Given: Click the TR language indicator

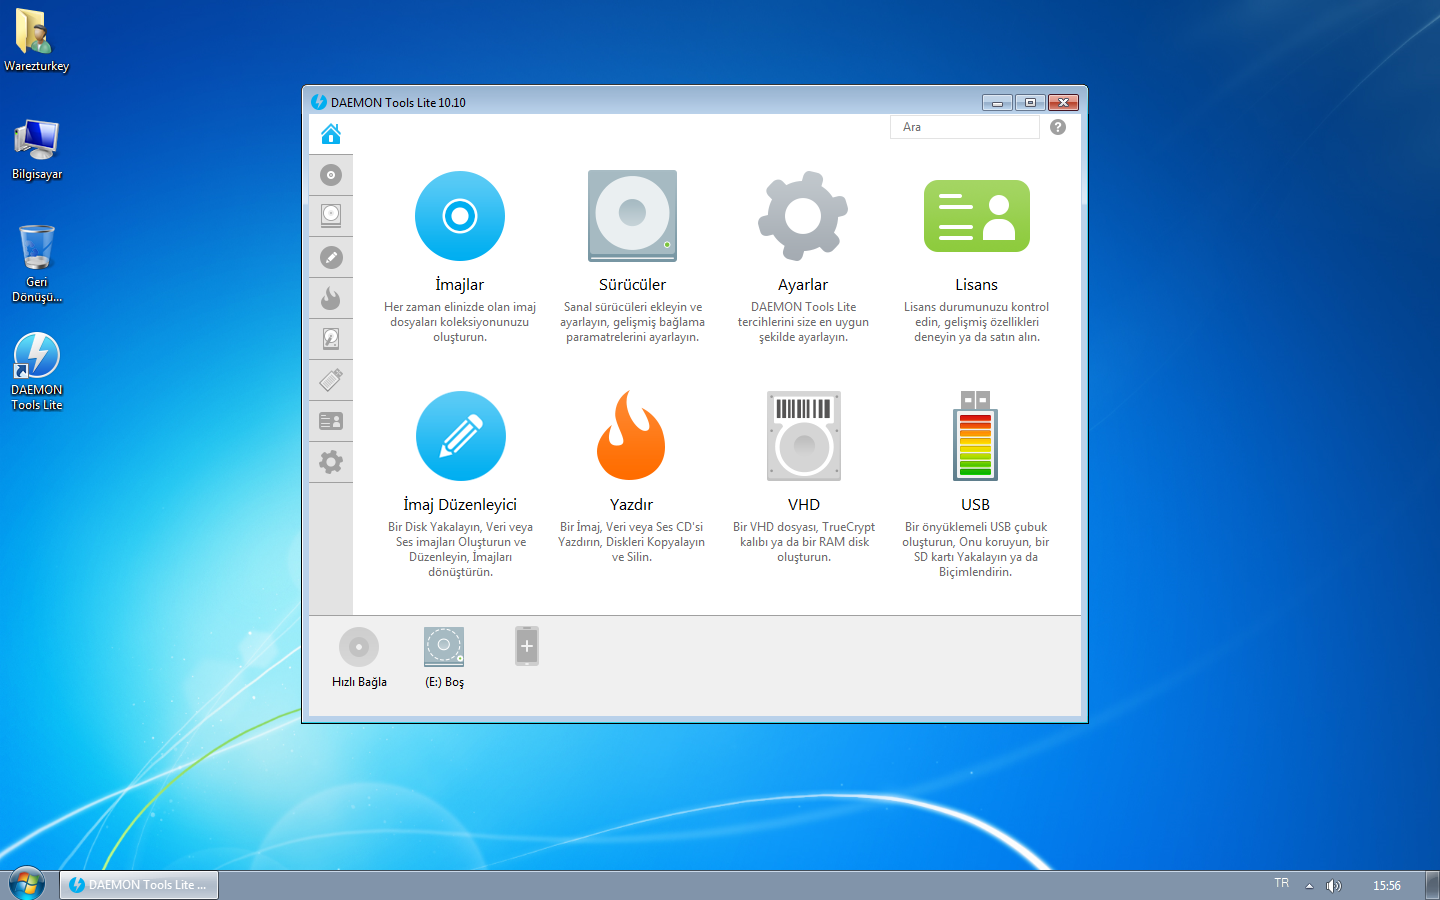Looking at the screenshot, I should (x=1282, y=884).
